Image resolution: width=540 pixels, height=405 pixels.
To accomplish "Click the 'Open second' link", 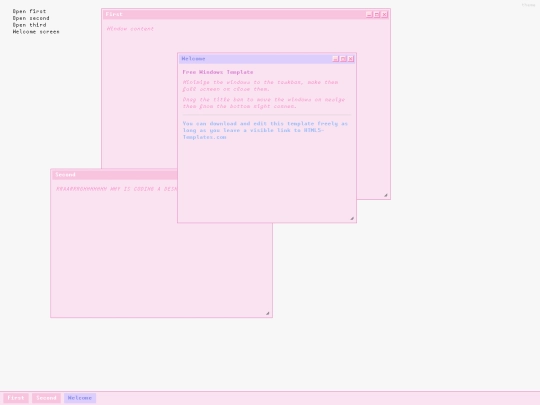I will [x=31, y=18].
